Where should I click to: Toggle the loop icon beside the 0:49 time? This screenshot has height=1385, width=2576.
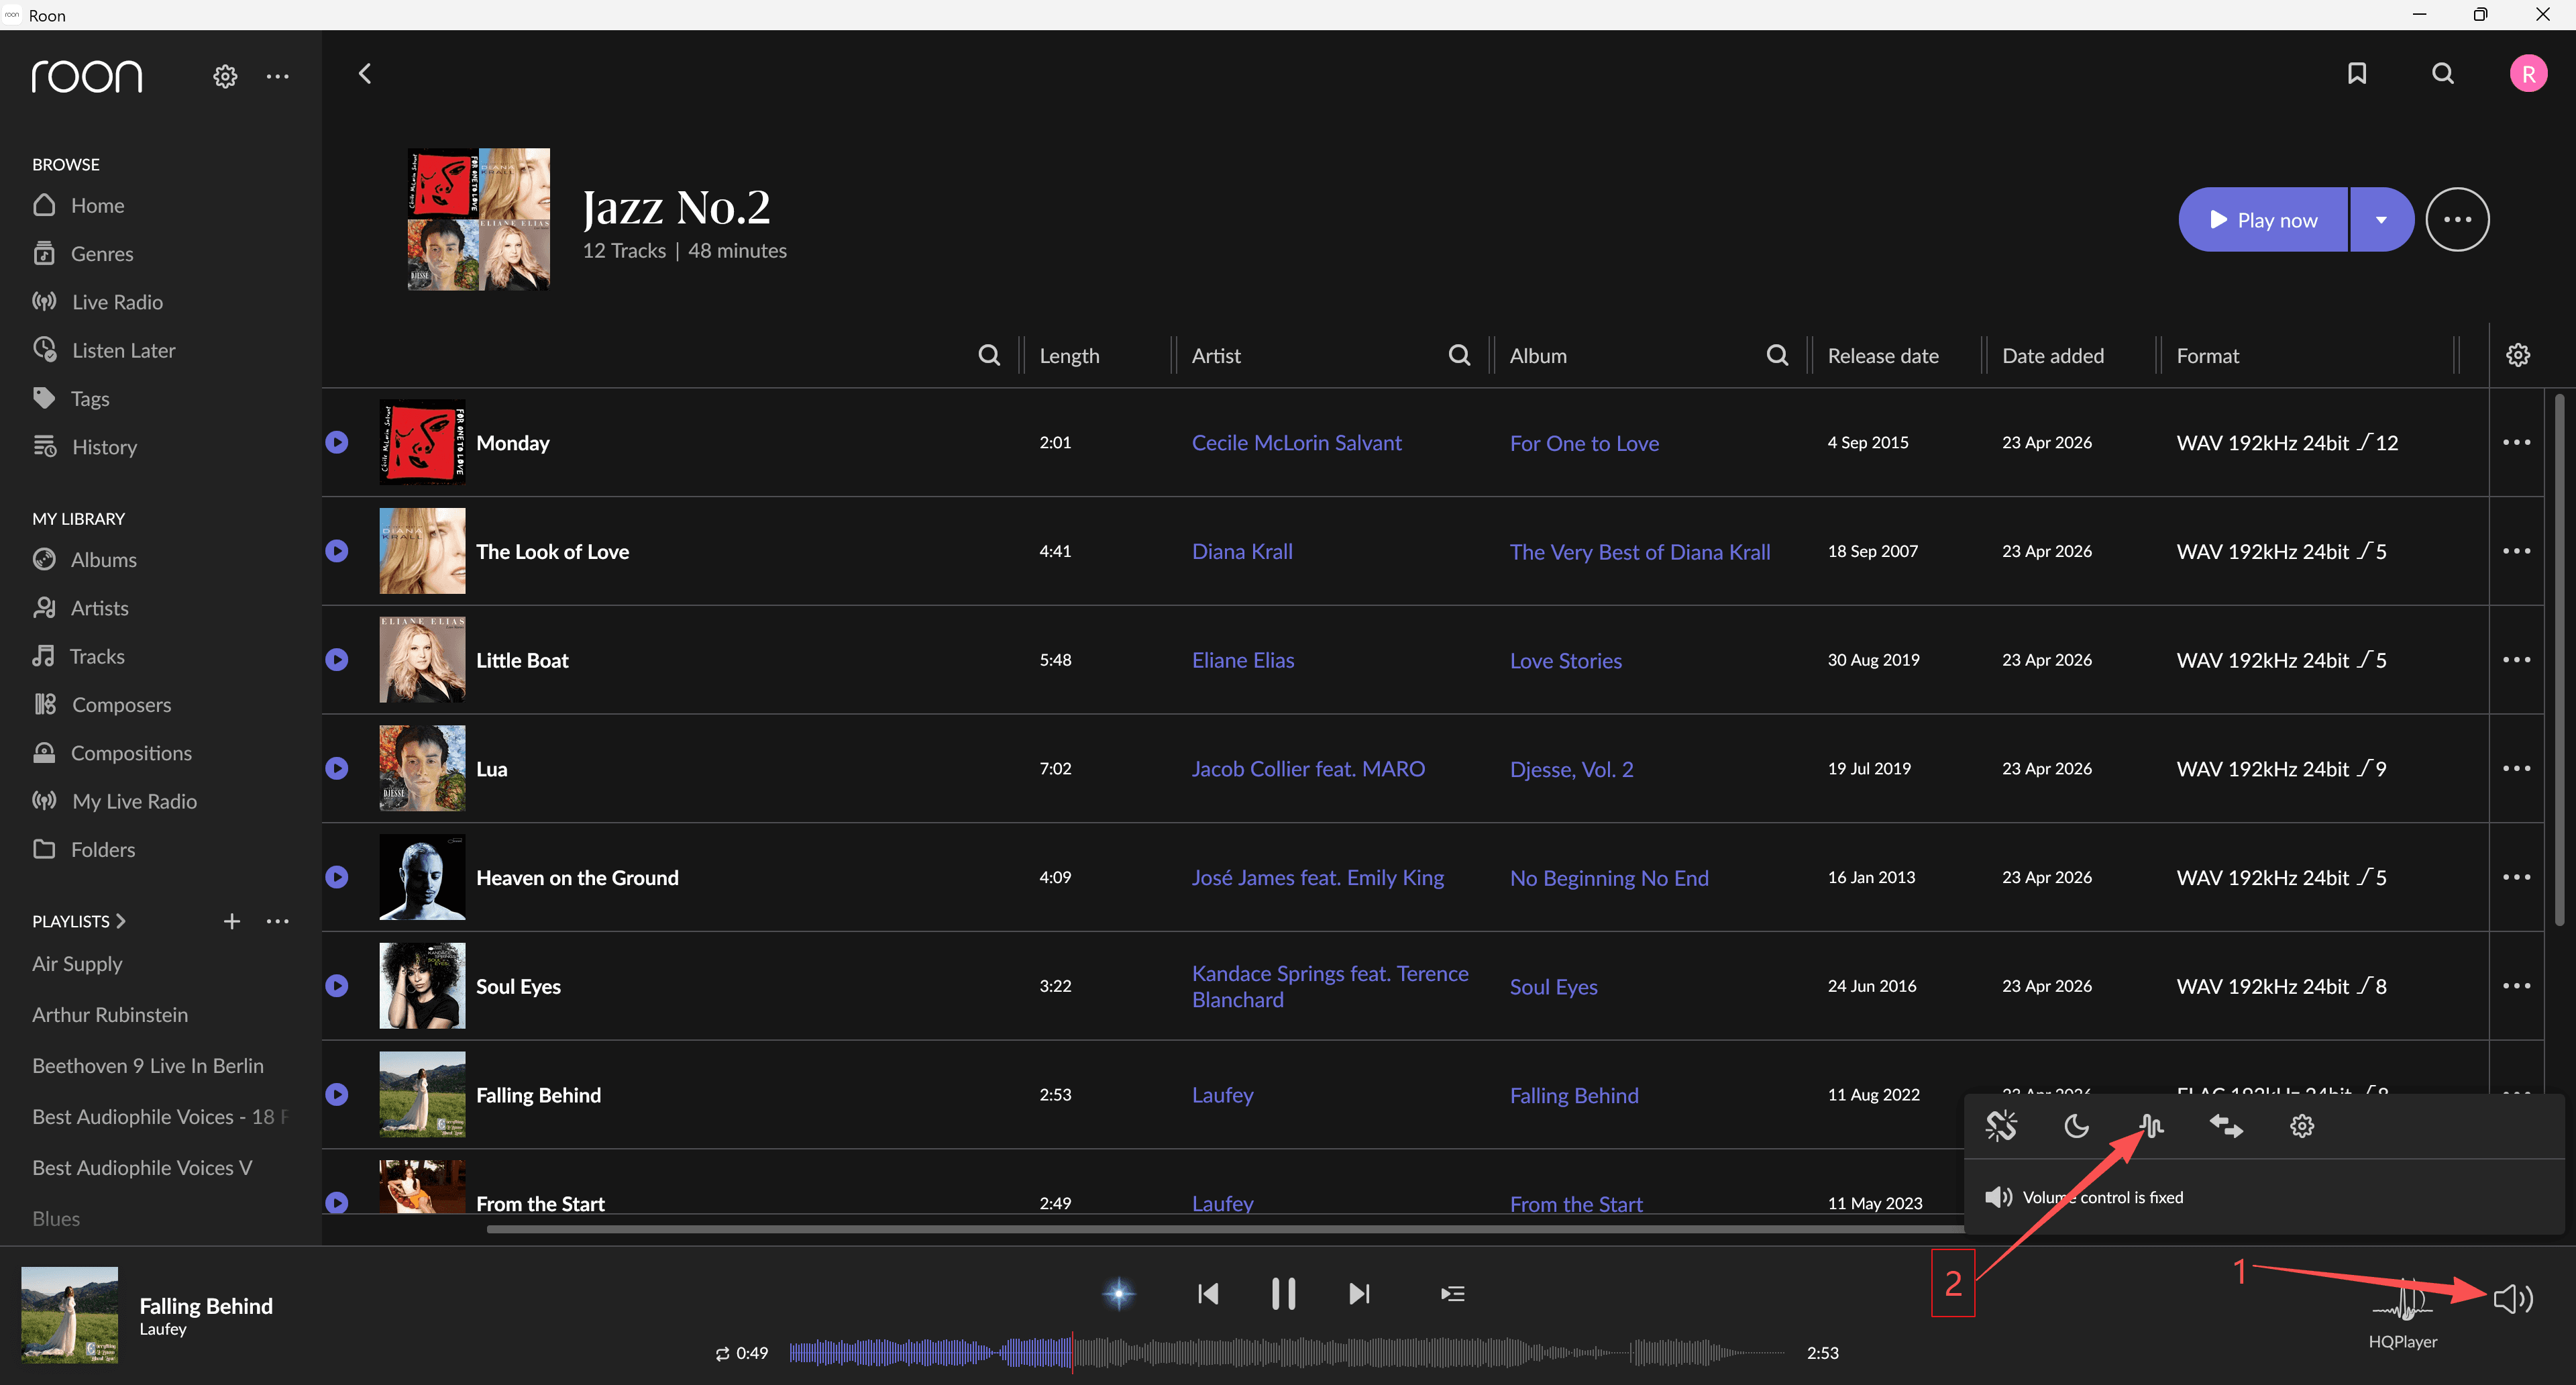point(722,1354)
